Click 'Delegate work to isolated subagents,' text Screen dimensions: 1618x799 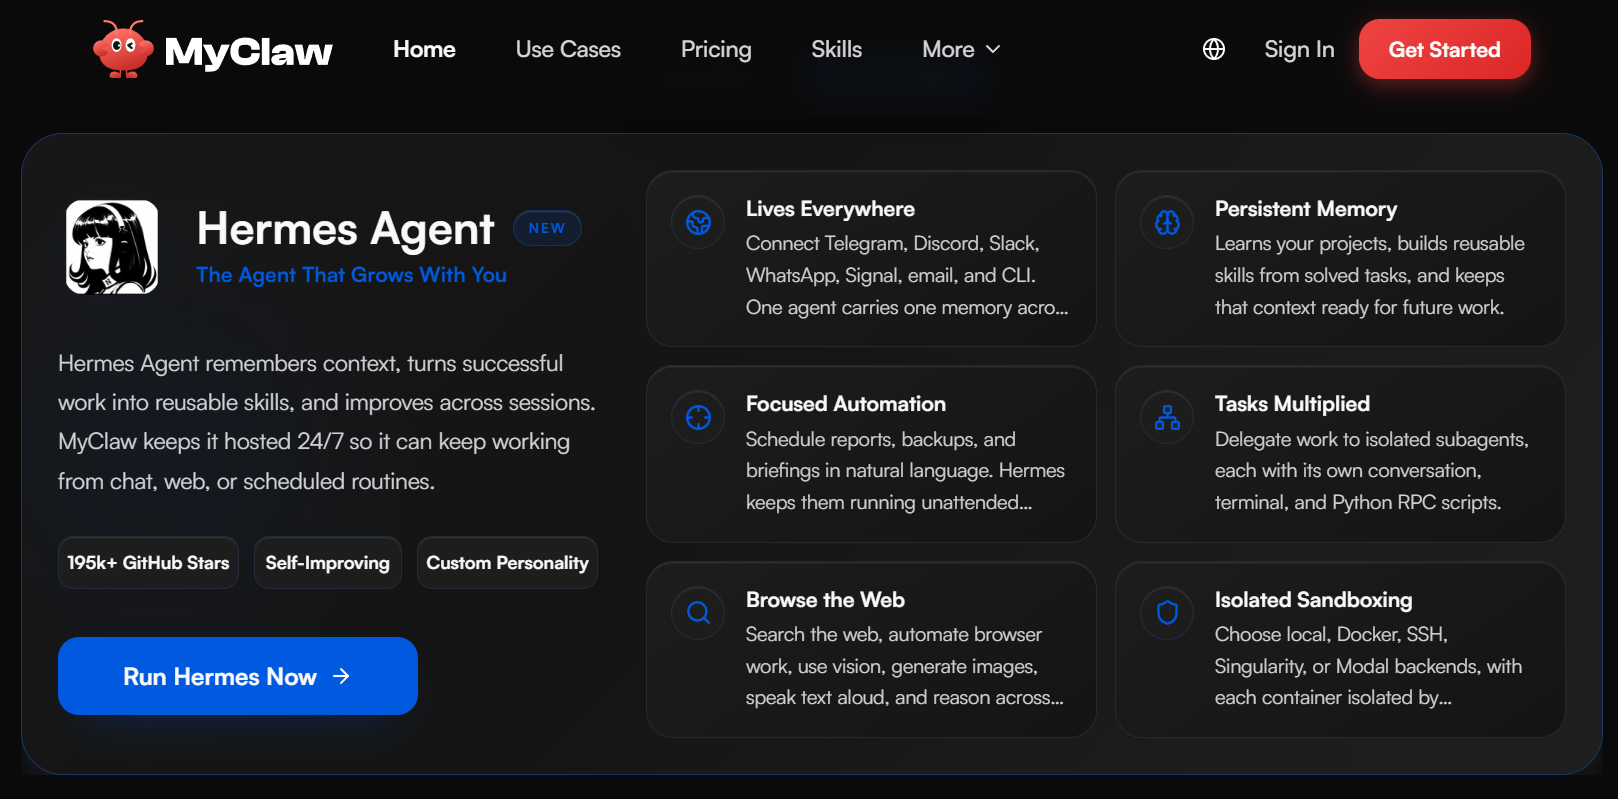click(1372, 439)
